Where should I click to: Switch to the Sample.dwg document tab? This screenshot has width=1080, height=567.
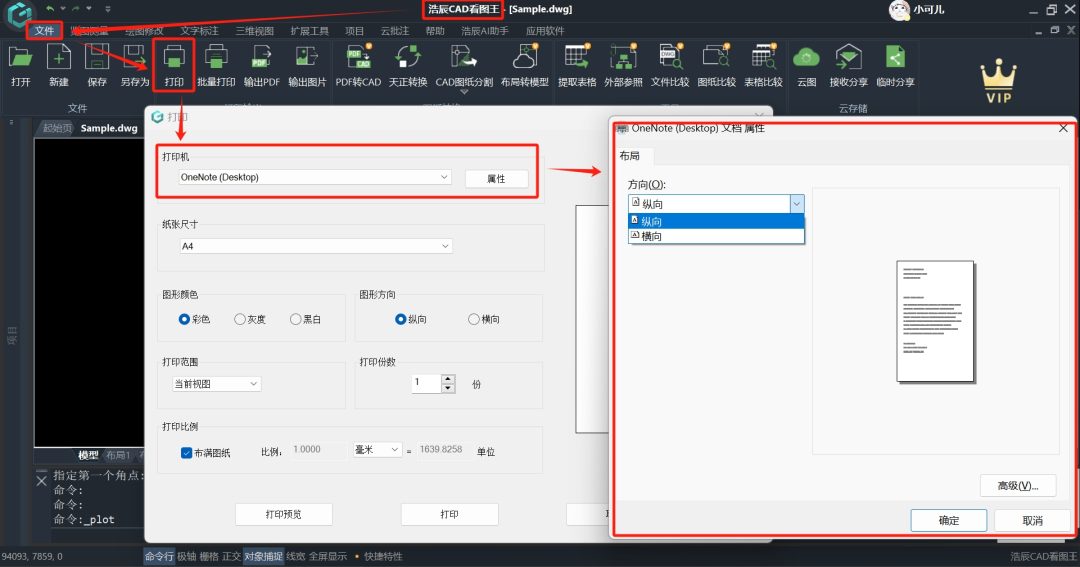pos(109,128)
